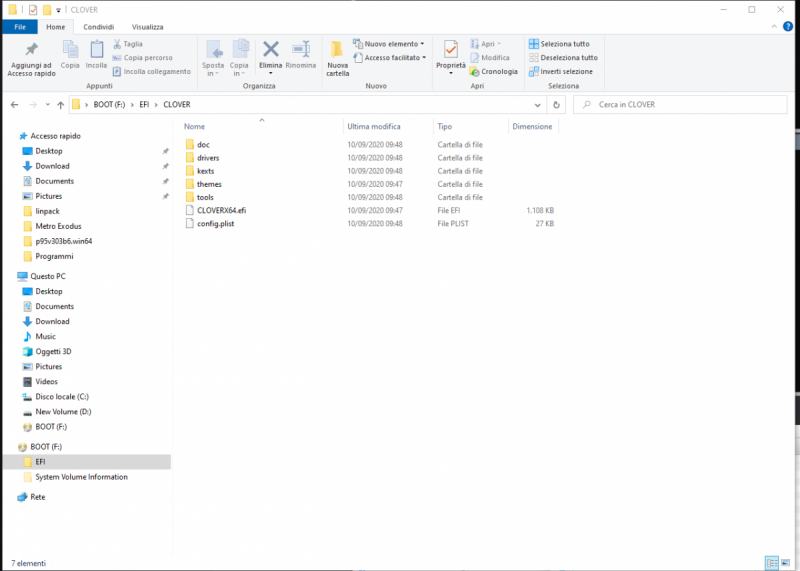
Task: Open the Copia in dropdown
Action: [x=239, y=58]
